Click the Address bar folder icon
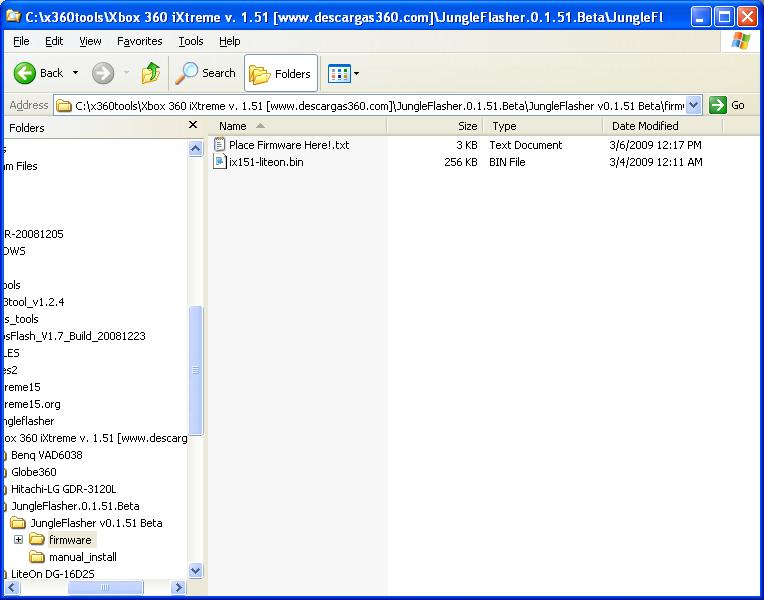Viewport: 764px width, 600px height. tap(63, 106)
